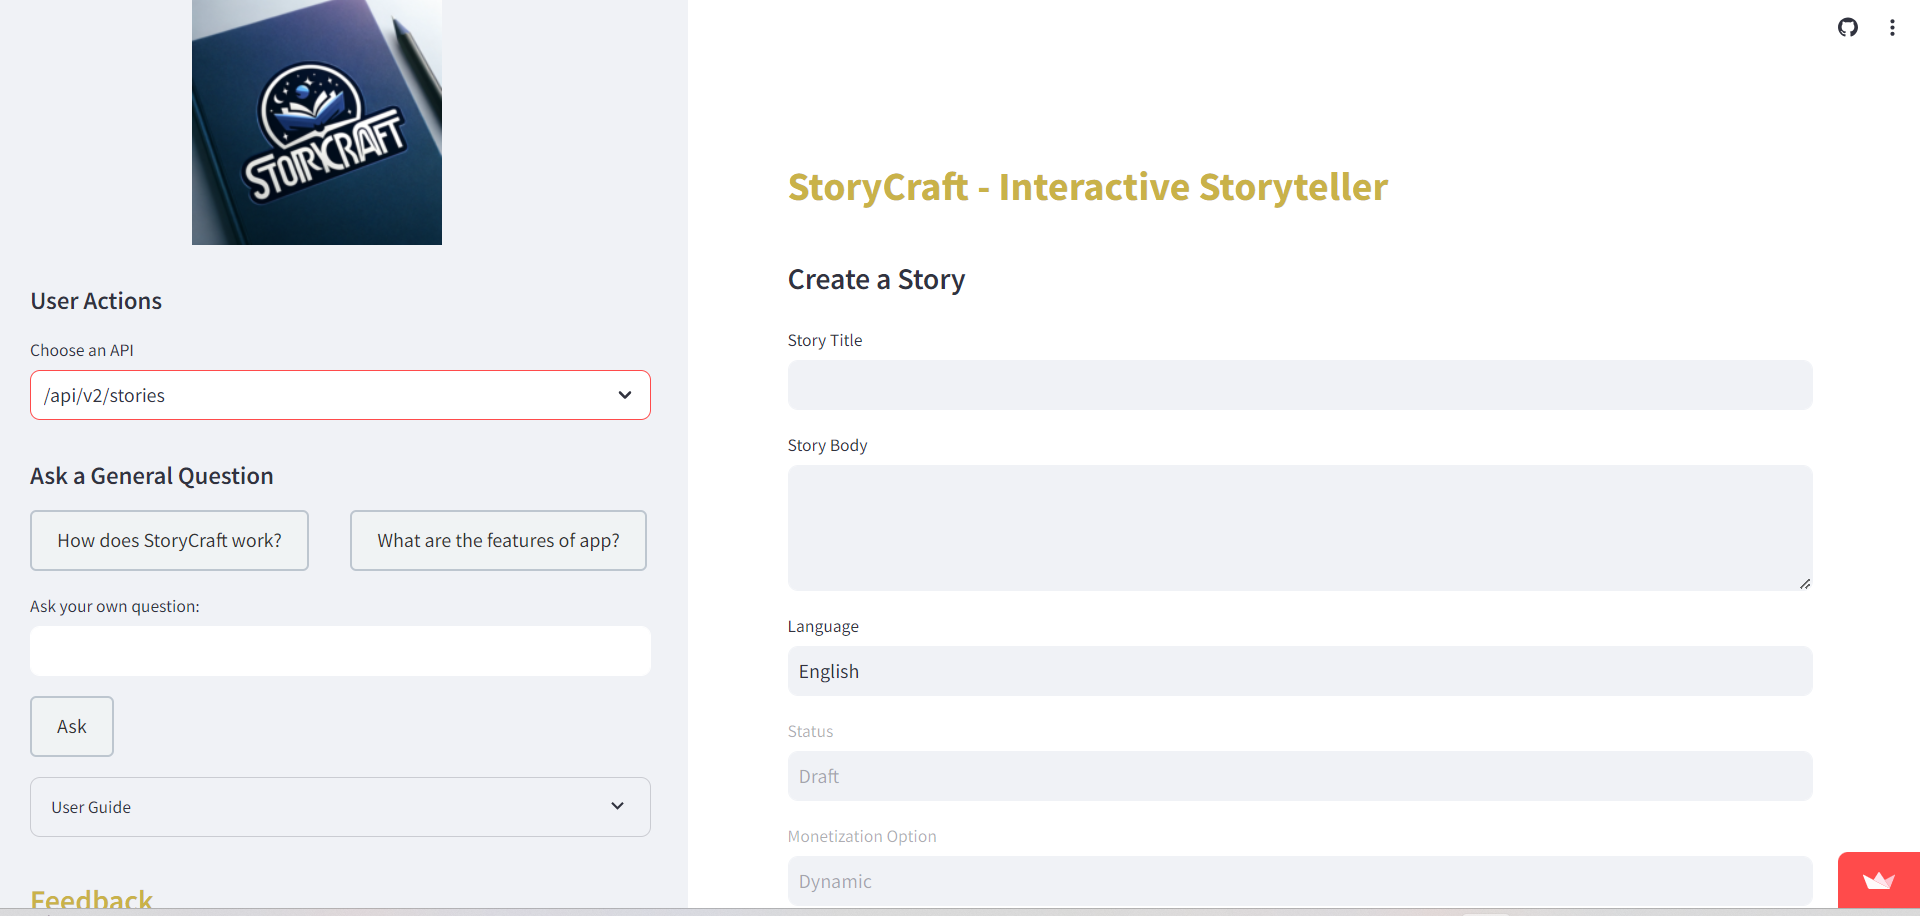Click inside the Story Body text area
Screen dimensions: 1920x916
tap(1298, 527)
